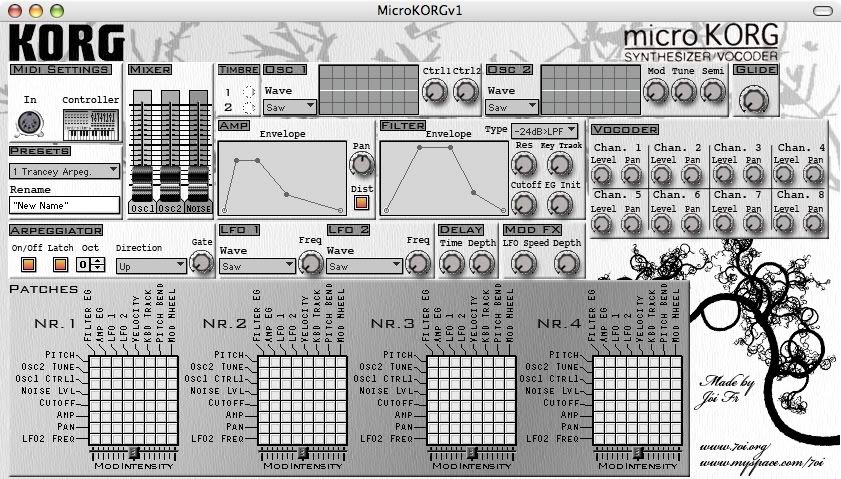Open the LFO 2 Wave dropdown
The width and height of the screenshot is (841, 479).
tap(364, 266)
